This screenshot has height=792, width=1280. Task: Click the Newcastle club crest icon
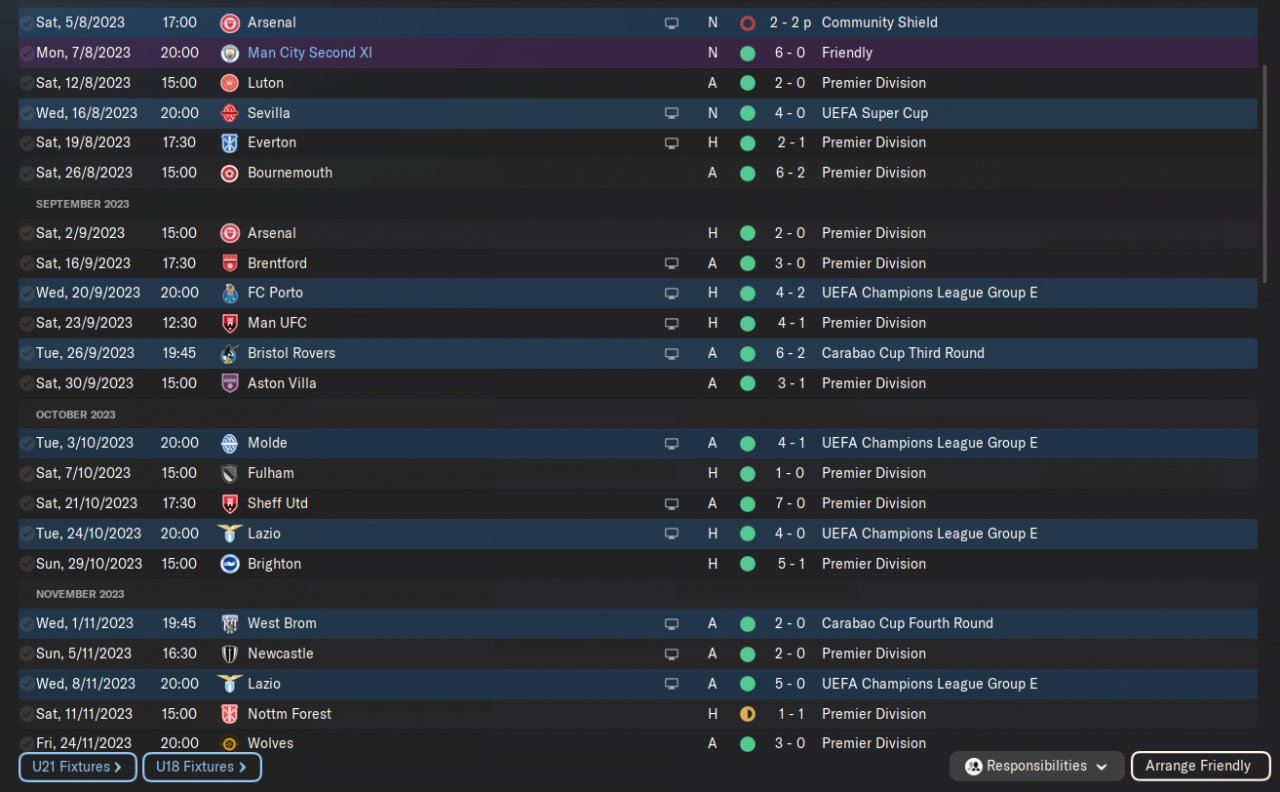coord(230,654)
